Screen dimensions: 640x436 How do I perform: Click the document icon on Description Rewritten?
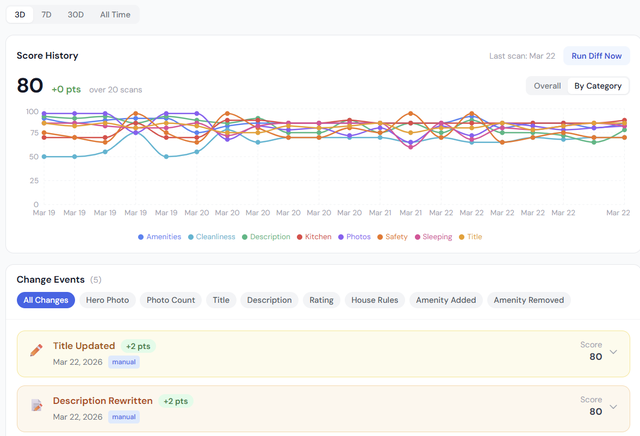pos(37,405)
